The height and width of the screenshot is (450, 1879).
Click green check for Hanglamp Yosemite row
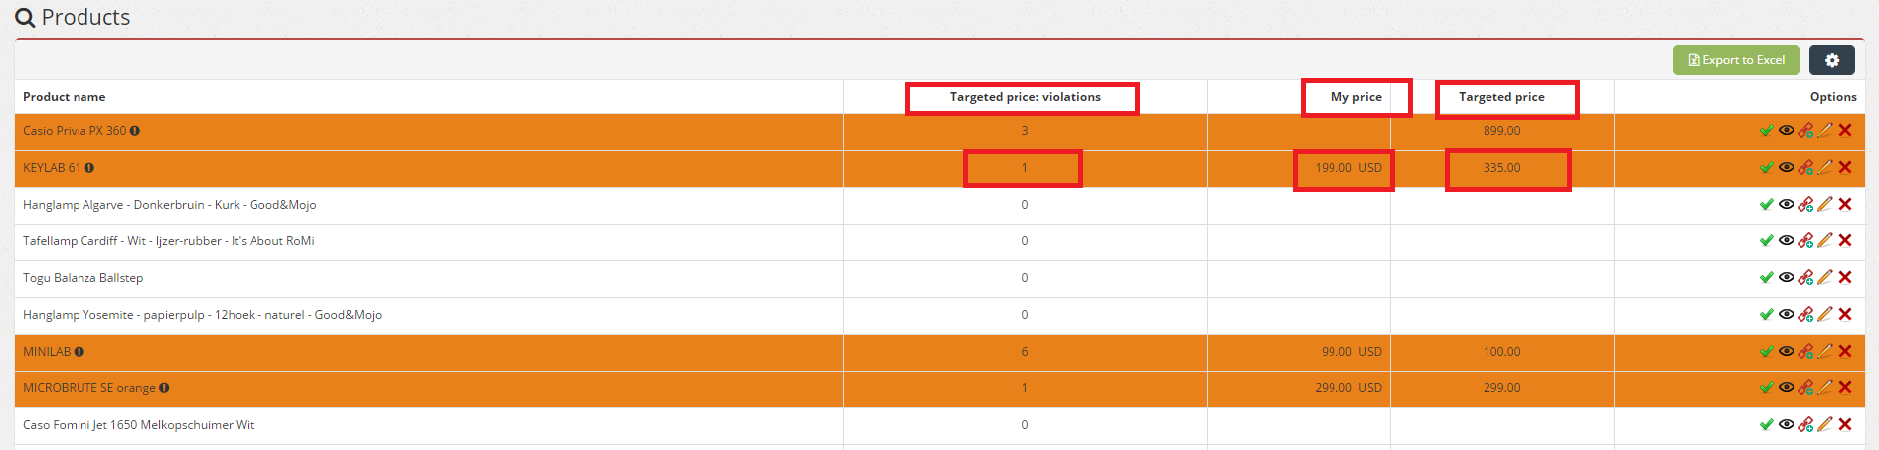(x=1766, y=314)
